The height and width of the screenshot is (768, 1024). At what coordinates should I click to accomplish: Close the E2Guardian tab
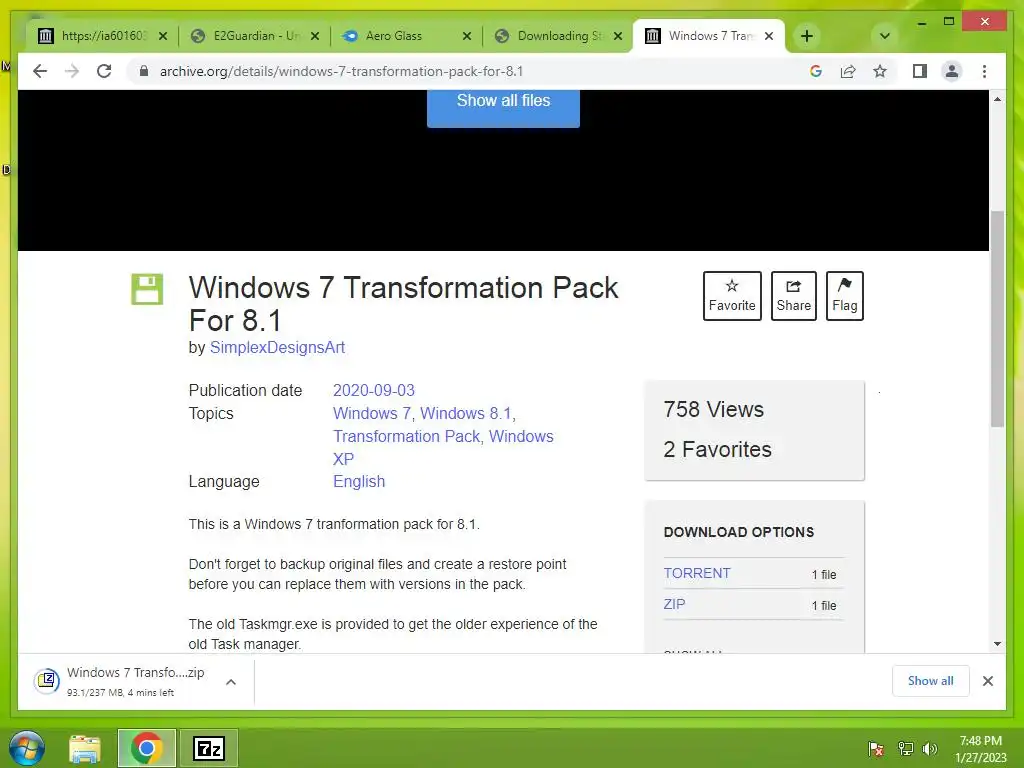315,36
